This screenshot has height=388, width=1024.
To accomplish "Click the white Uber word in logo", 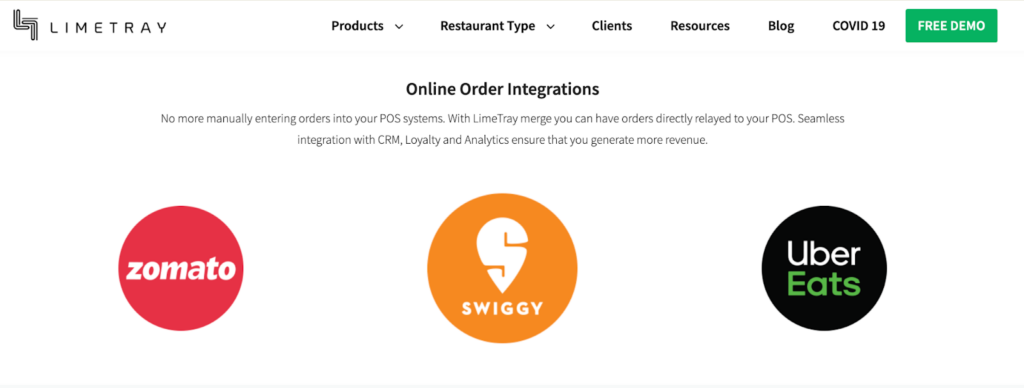I will click(x=824, y=253).
